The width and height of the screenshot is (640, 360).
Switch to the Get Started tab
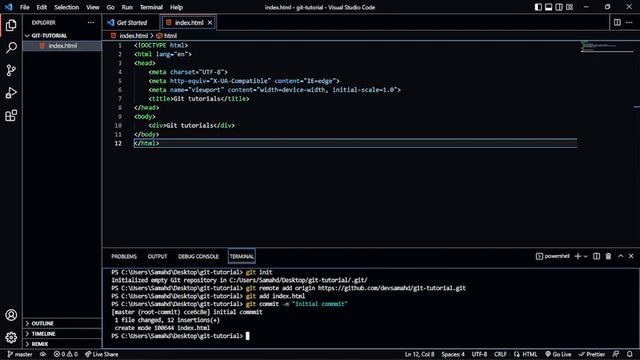(x=131, y=22)
